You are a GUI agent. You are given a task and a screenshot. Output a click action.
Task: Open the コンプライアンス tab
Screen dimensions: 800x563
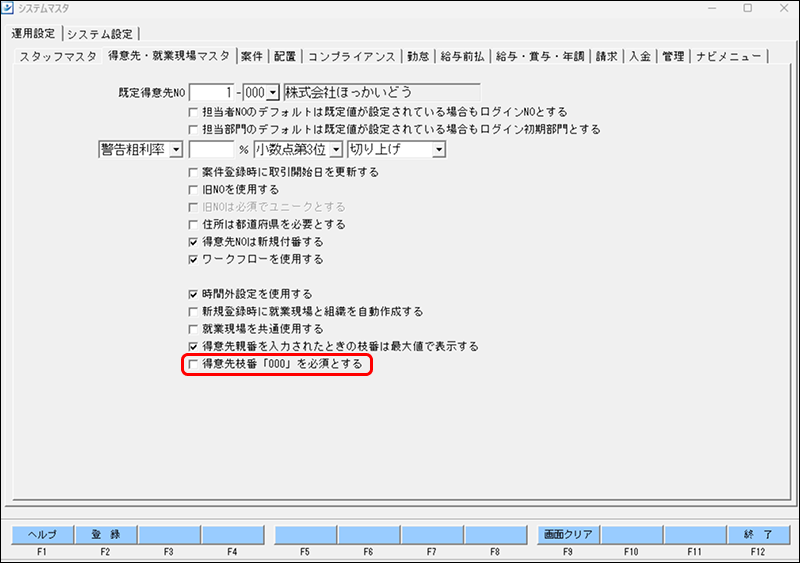click(x=352, y=56)
